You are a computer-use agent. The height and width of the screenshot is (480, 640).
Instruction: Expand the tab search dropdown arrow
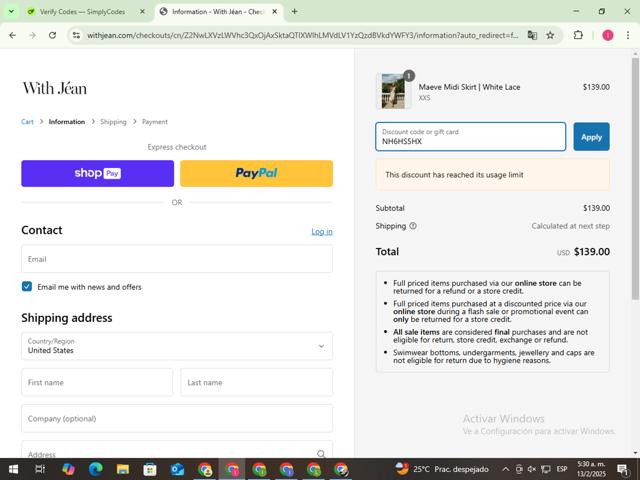tap(11, 11)
